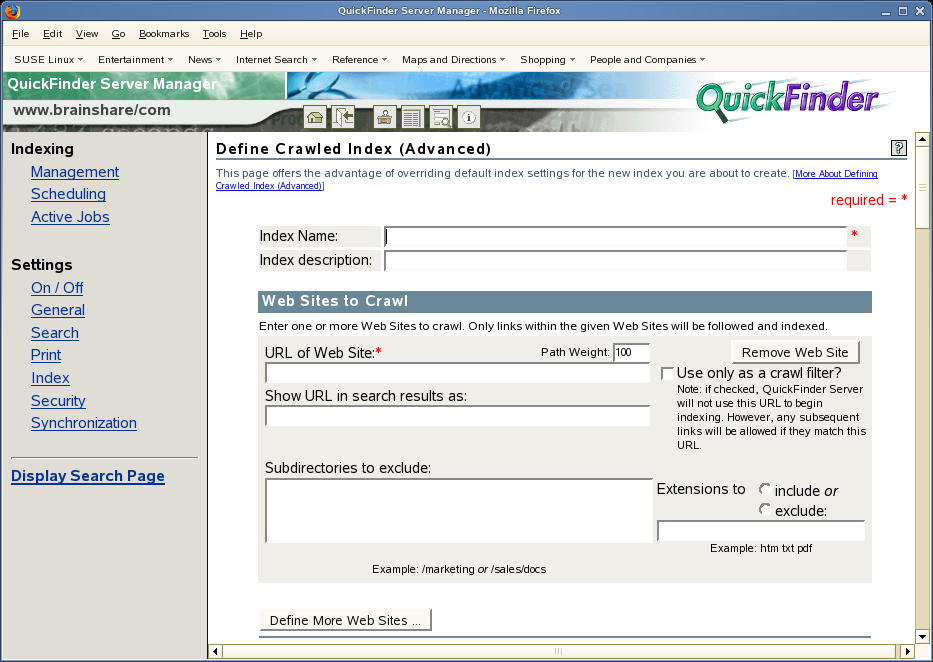
Task: Click the vertical scrollbar down arrow
Action: pyautogui.click(x=922, y=636)
